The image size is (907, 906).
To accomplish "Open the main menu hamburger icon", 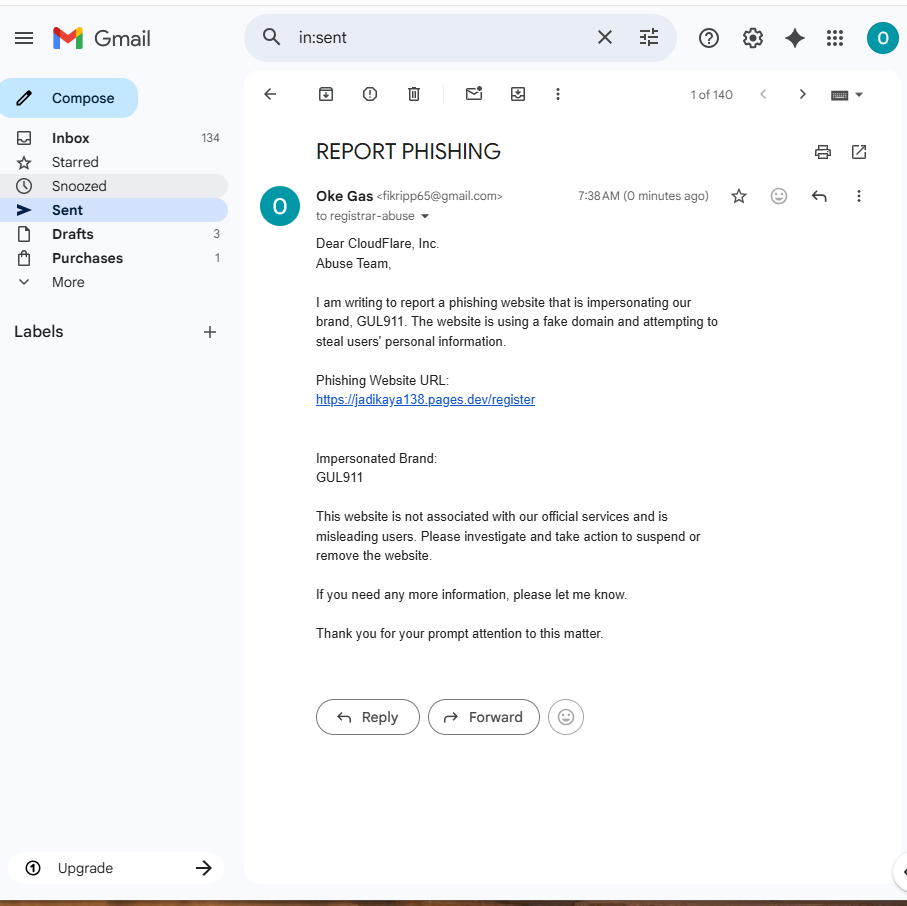I will (x=24, y=38).
